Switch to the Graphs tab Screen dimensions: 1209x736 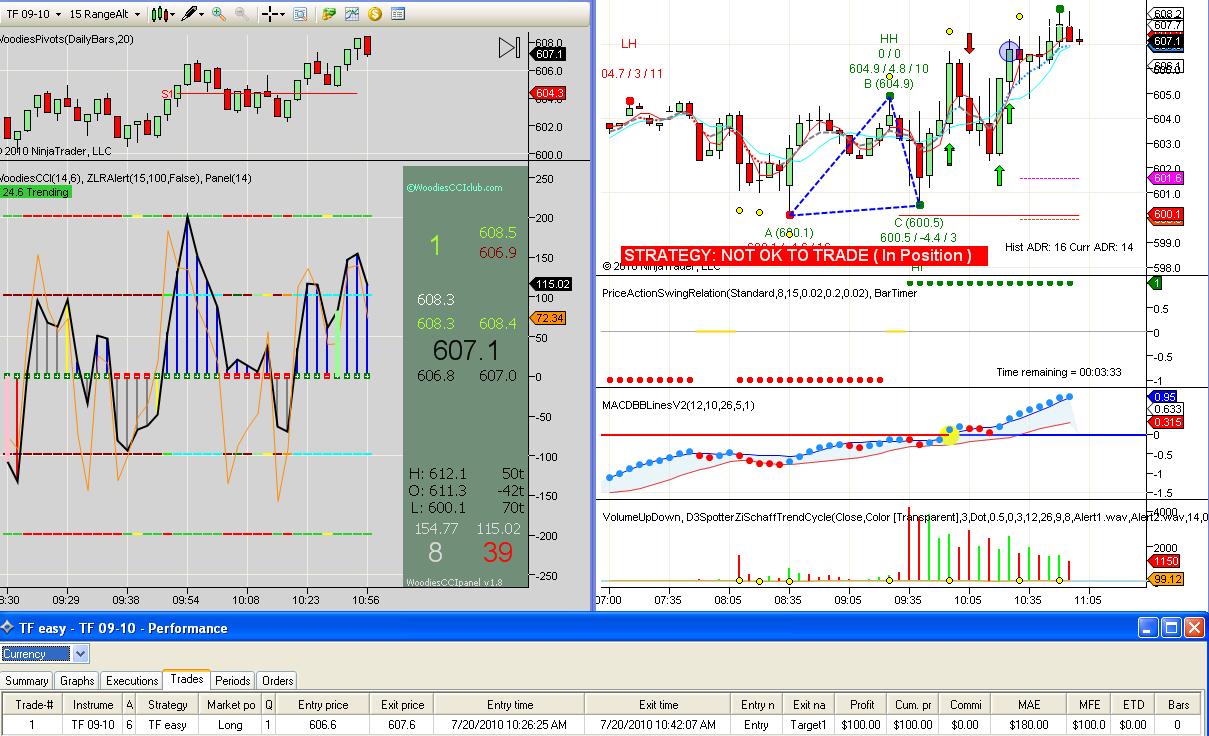pyautogui.click(x=77, y=680)
